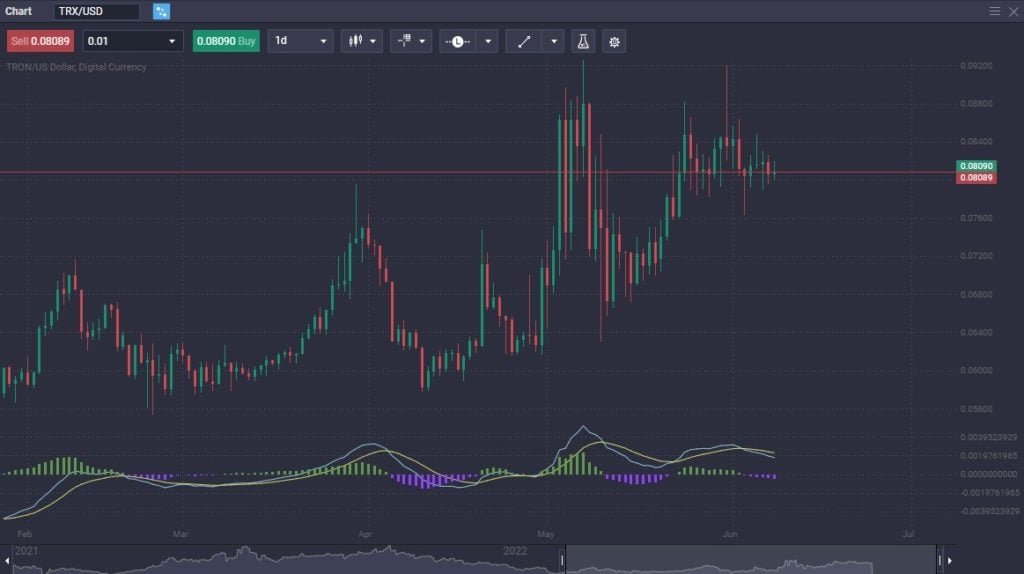Expand the drawing tools dropdown arrow

click(x=554, y=41)
